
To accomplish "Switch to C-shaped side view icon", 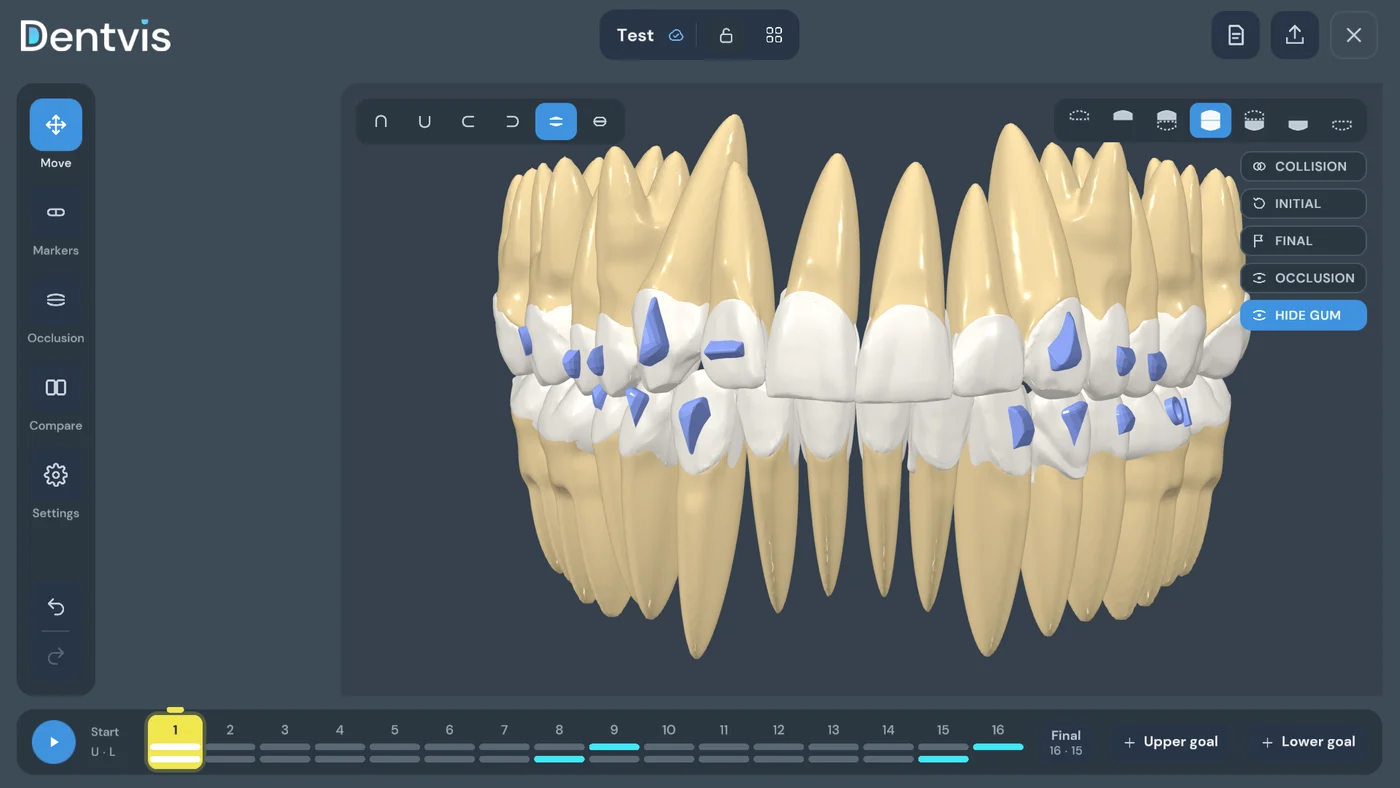I will (x=468, y=121).
